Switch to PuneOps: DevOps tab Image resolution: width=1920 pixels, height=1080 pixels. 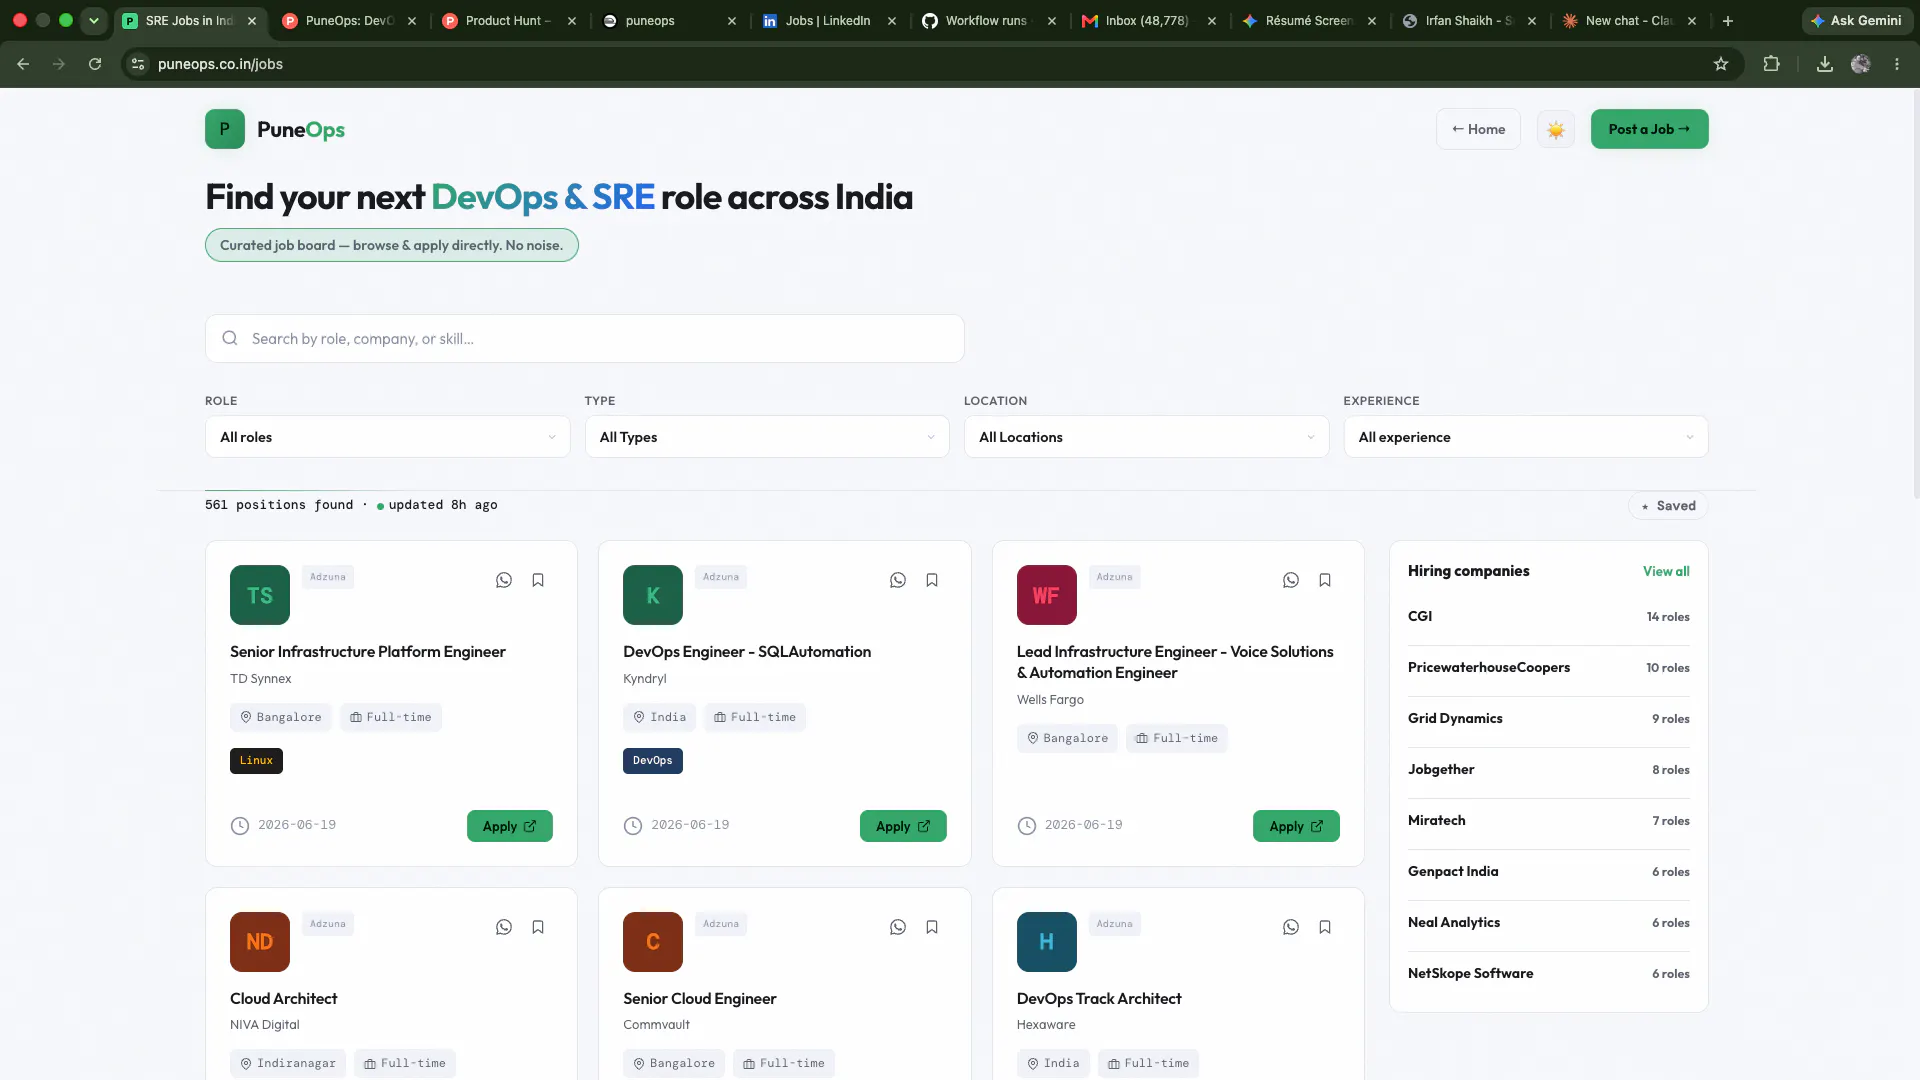pos(349,20)
